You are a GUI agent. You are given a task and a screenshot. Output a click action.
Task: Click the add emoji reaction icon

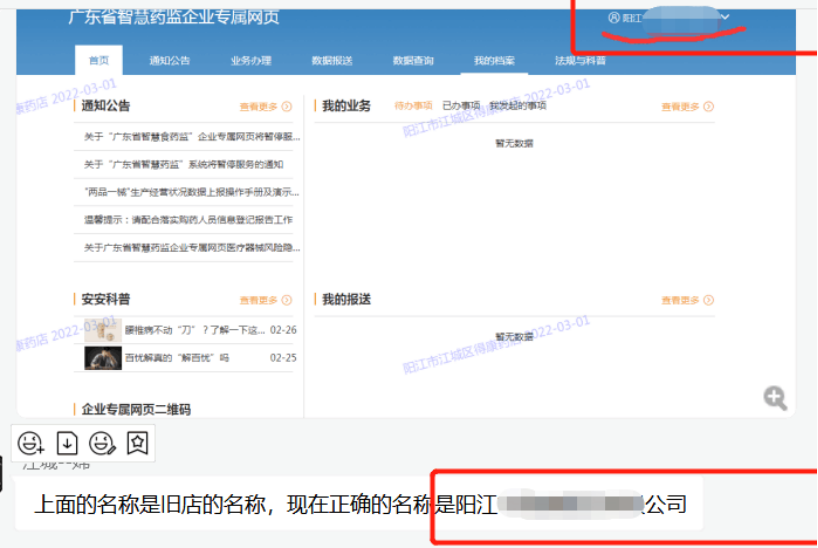tap(31, 443)
